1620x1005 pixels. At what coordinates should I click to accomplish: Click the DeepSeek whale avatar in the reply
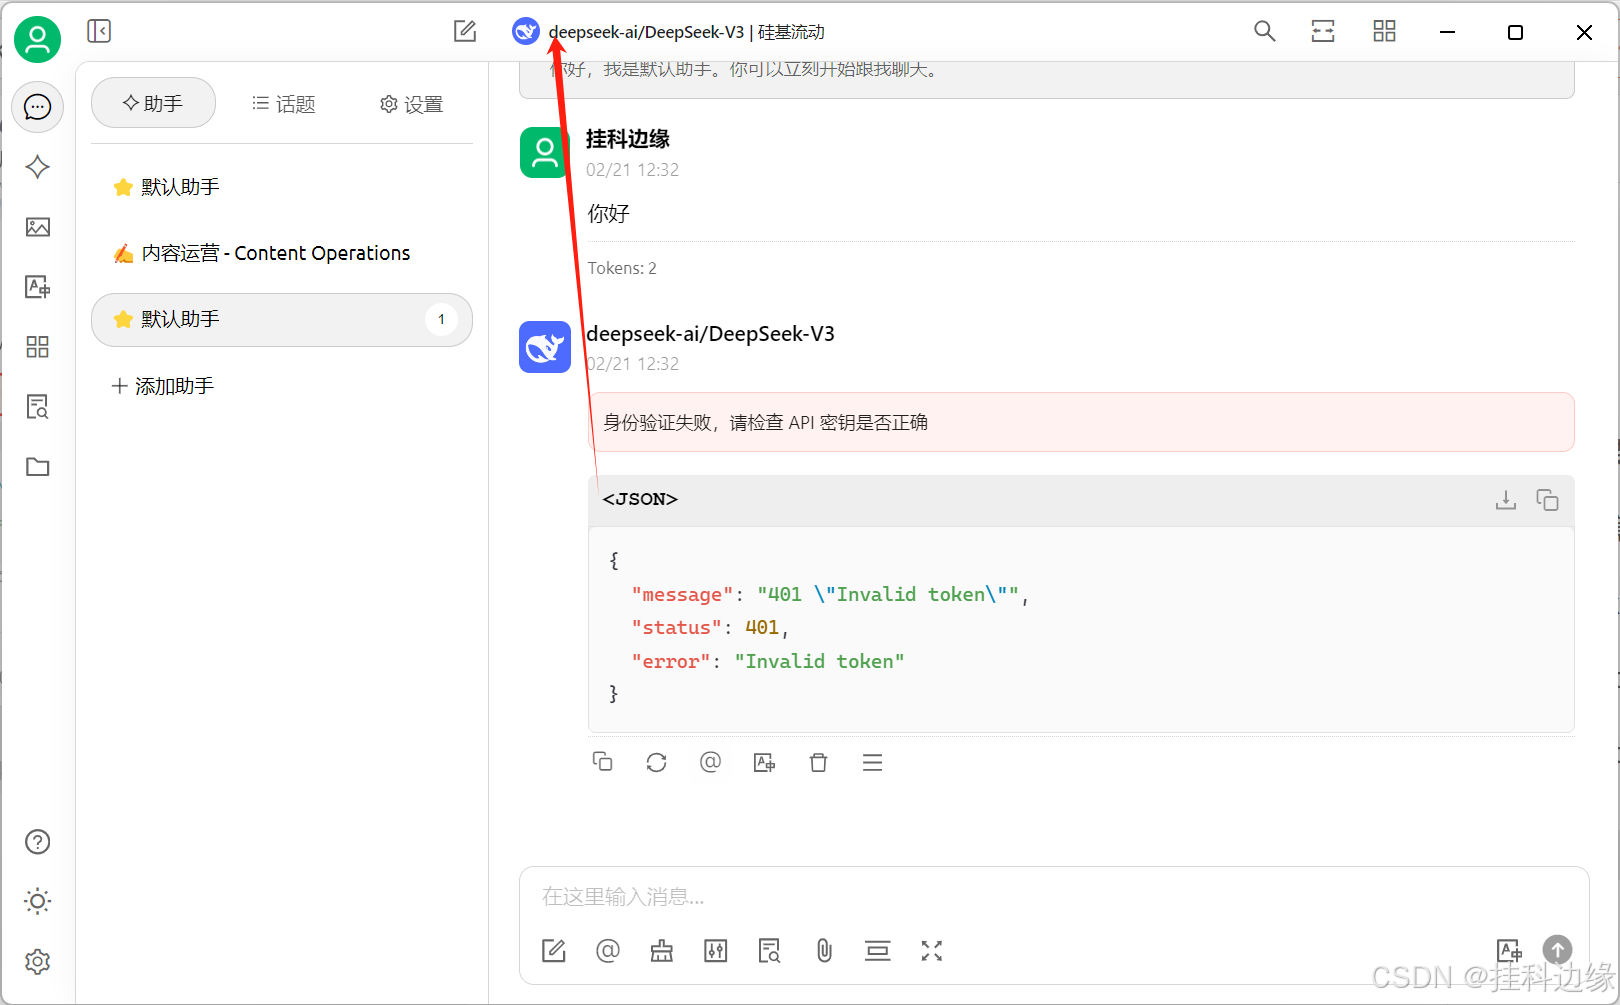click(x=545, y=347)
